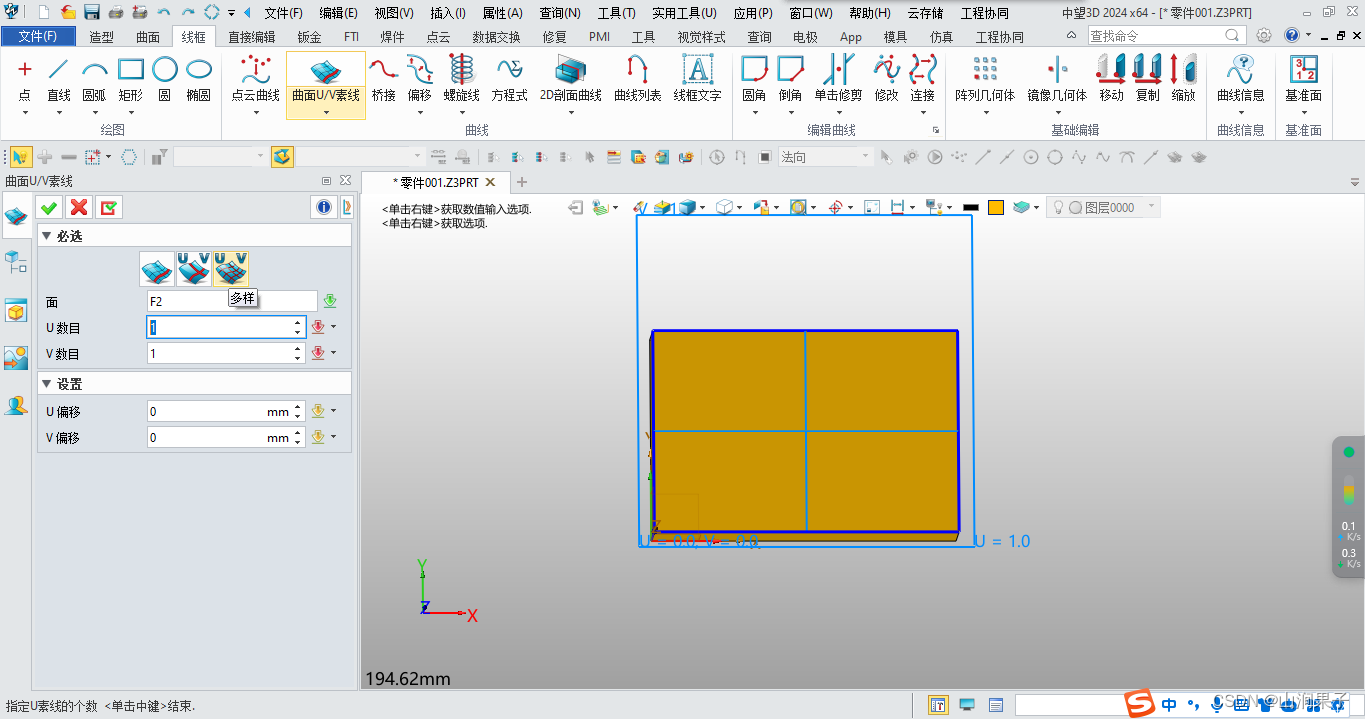
Task: Select the 倒角 (Chamfer) tool
Action: point(790,80)
